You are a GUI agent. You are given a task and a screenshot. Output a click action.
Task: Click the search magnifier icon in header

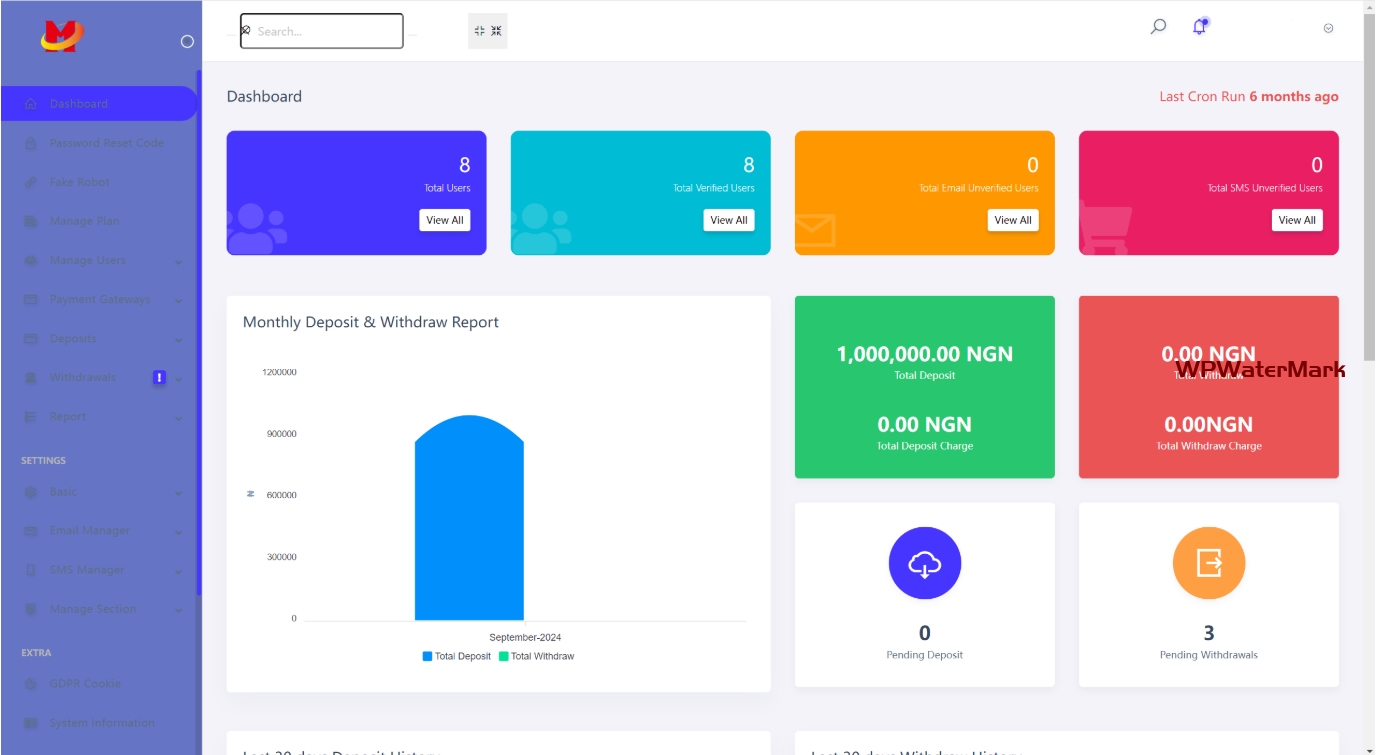[1158, 27]
